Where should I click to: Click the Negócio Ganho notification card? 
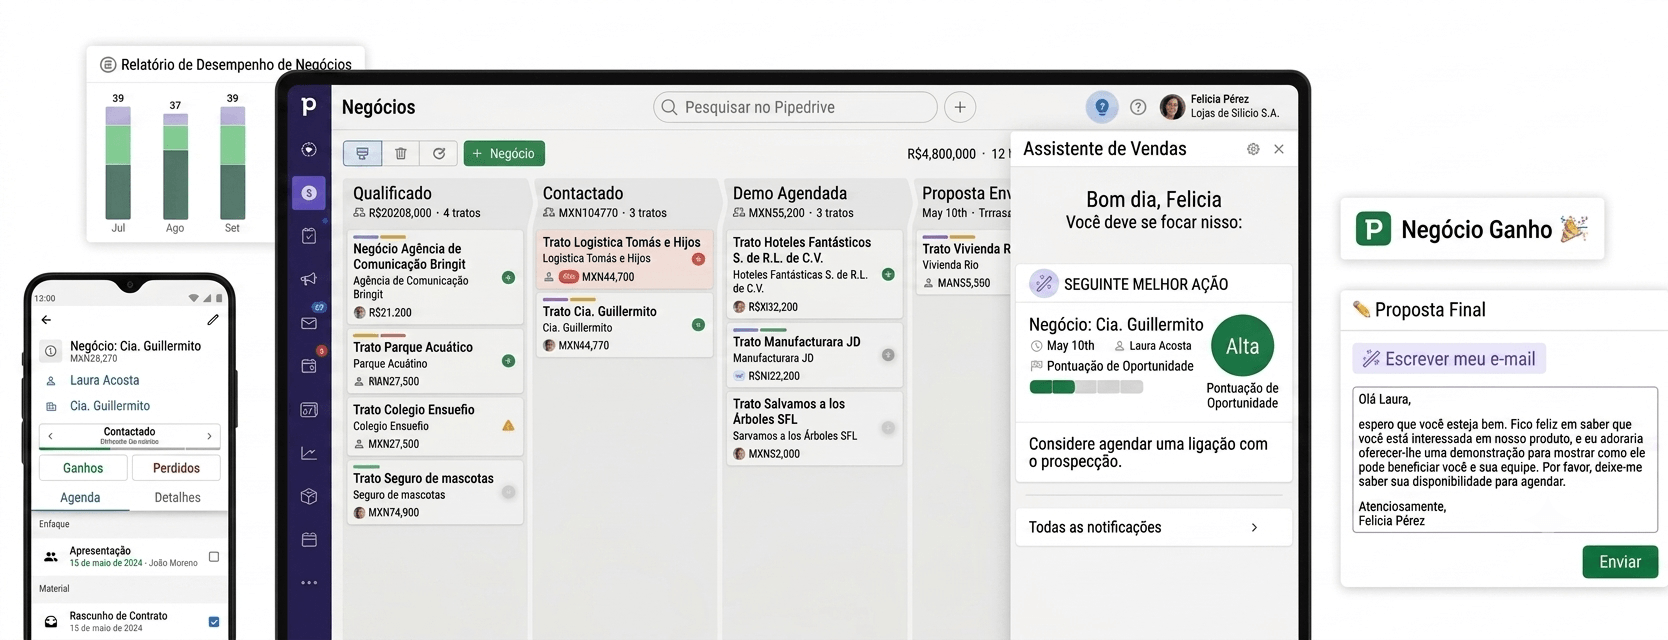click(1472, 229)
